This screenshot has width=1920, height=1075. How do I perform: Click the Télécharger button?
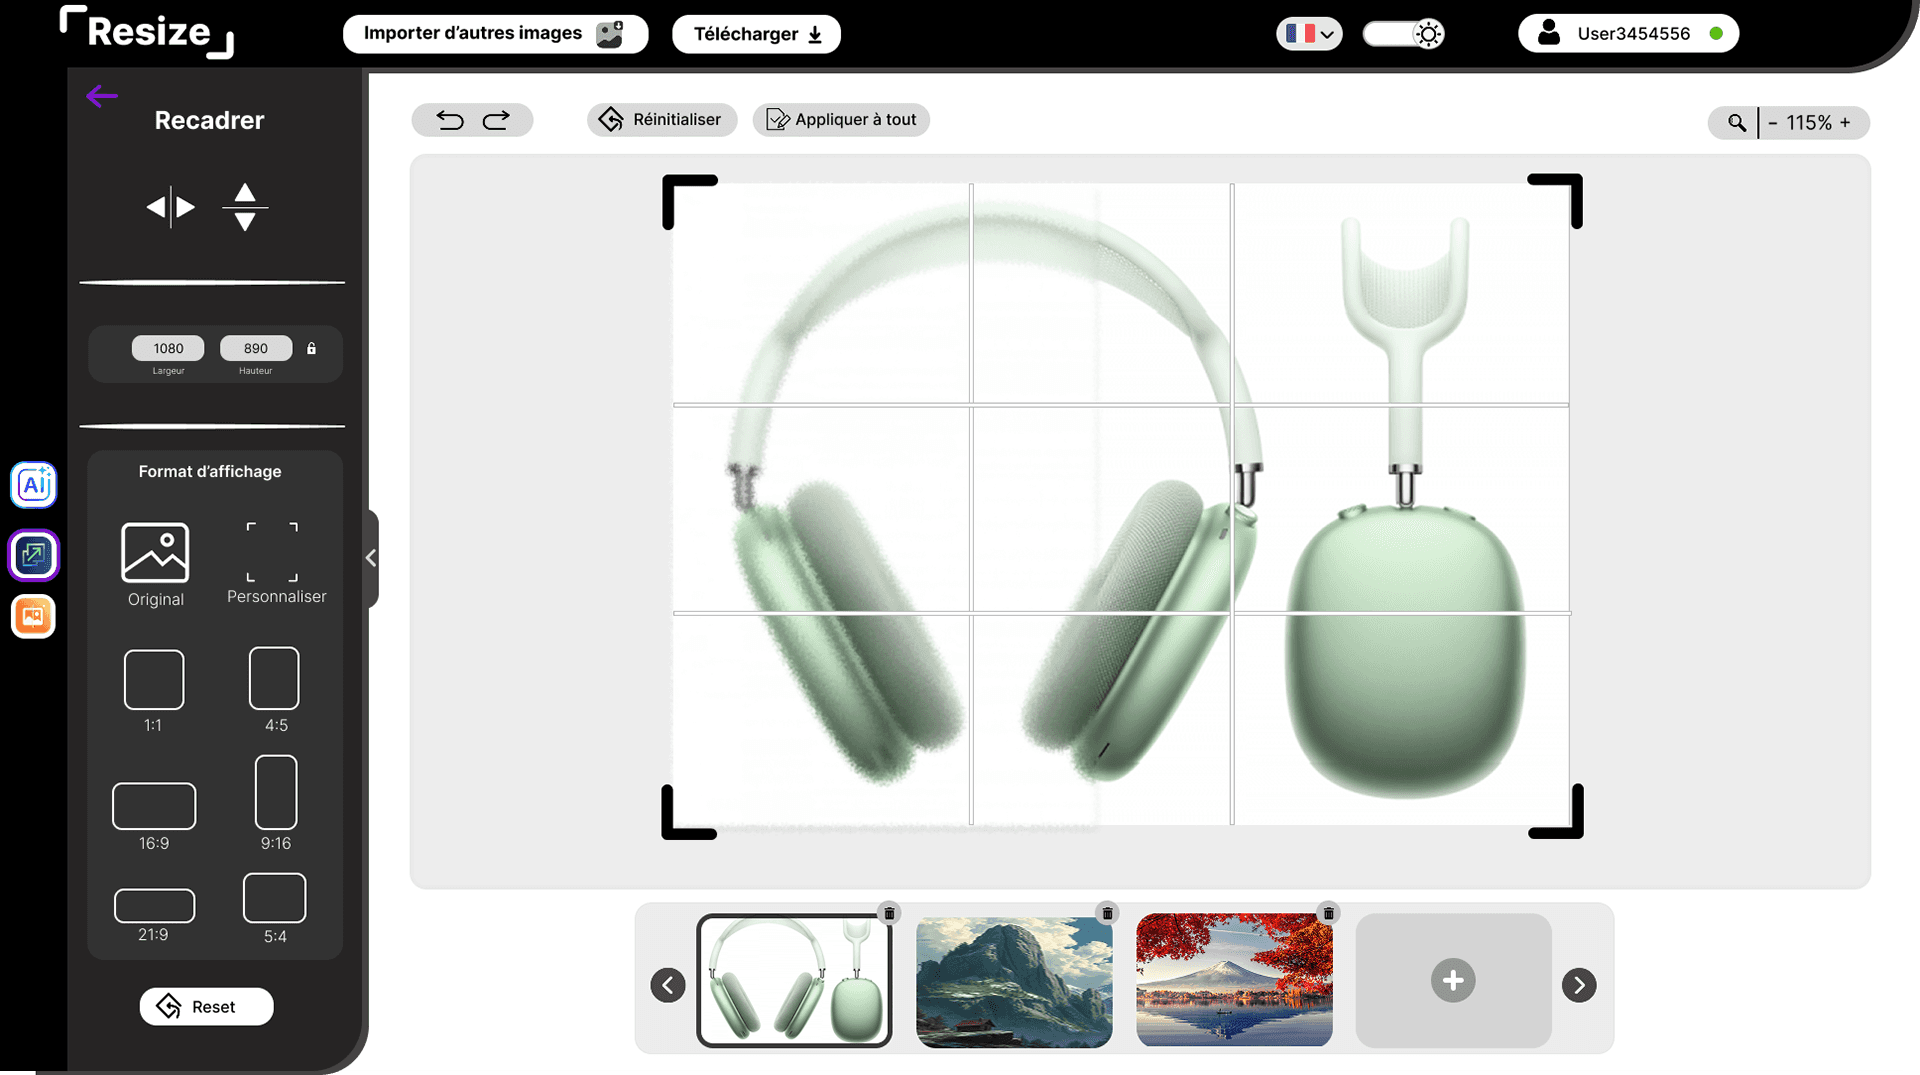point(756,34)
